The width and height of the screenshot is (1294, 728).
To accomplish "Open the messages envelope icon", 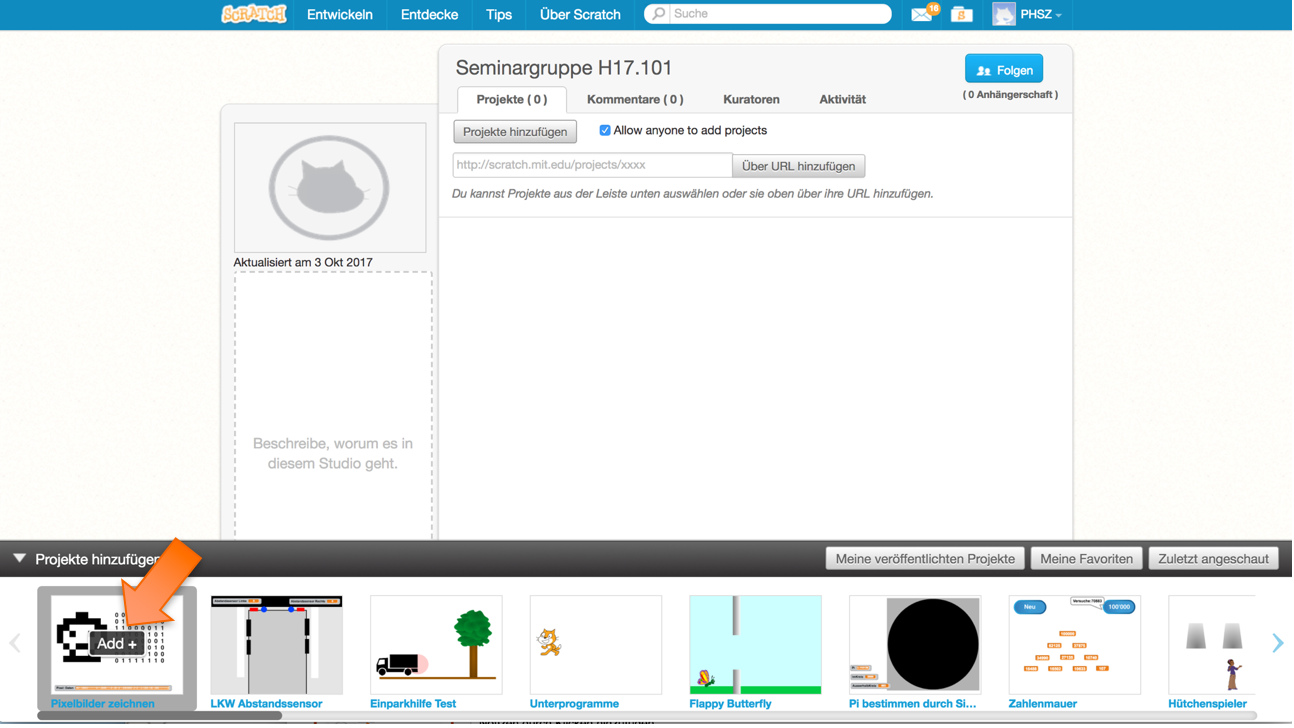I will coord(921,14).
